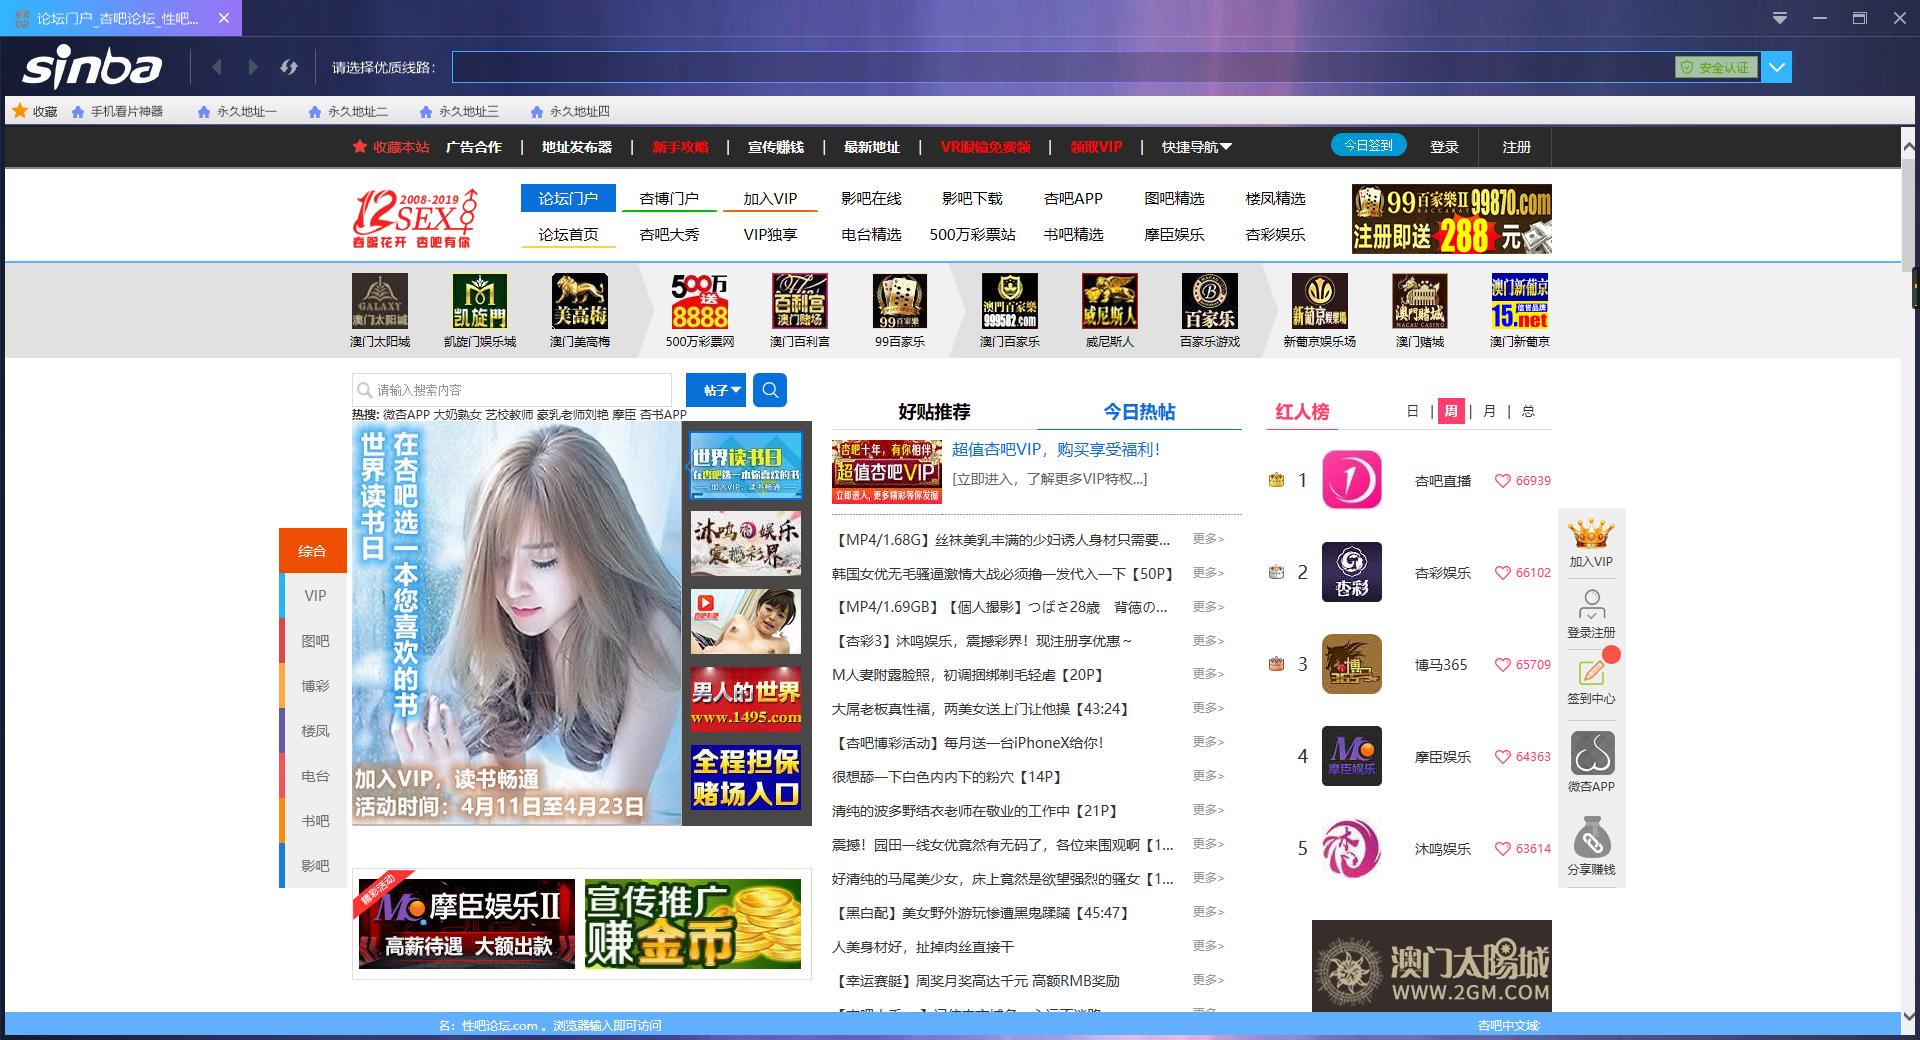Click the 澳门太阳城 Galaxy icon
Image resolution: width=1920 pixels, height=1040 pixels.
click(x=380, y=301)
